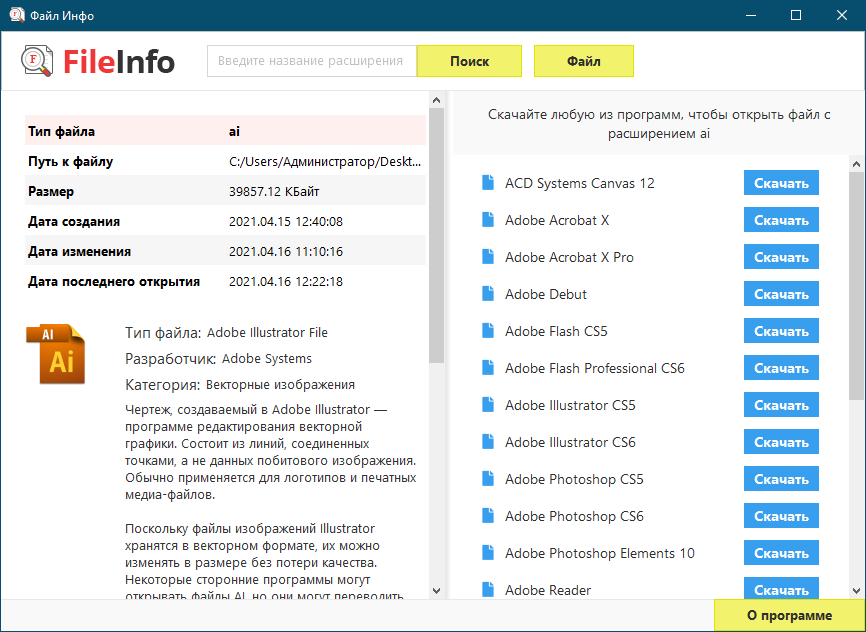Viewport: 866px width, 632px height.
Task: Click the left panel scrollbar thumb
Action: (436, 235)
